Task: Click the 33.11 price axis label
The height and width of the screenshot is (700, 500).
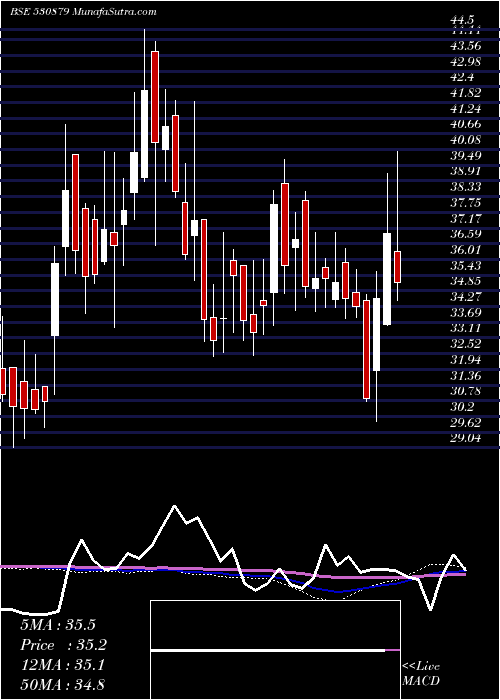Action: pos(465,328)
